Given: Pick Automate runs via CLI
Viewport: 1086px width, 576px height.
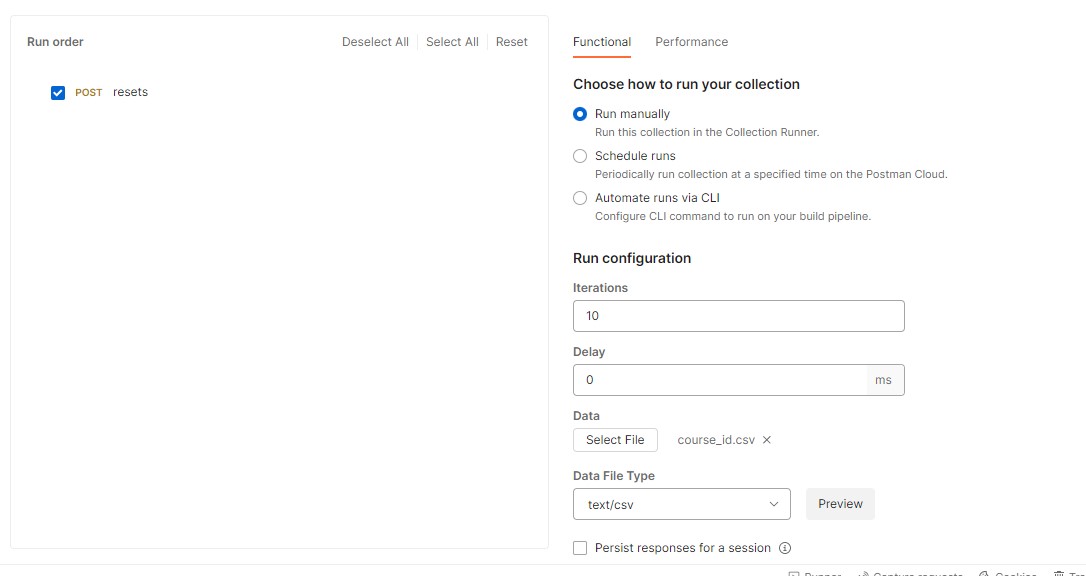Looking at the screenshot, I should [x=580, y=198].
